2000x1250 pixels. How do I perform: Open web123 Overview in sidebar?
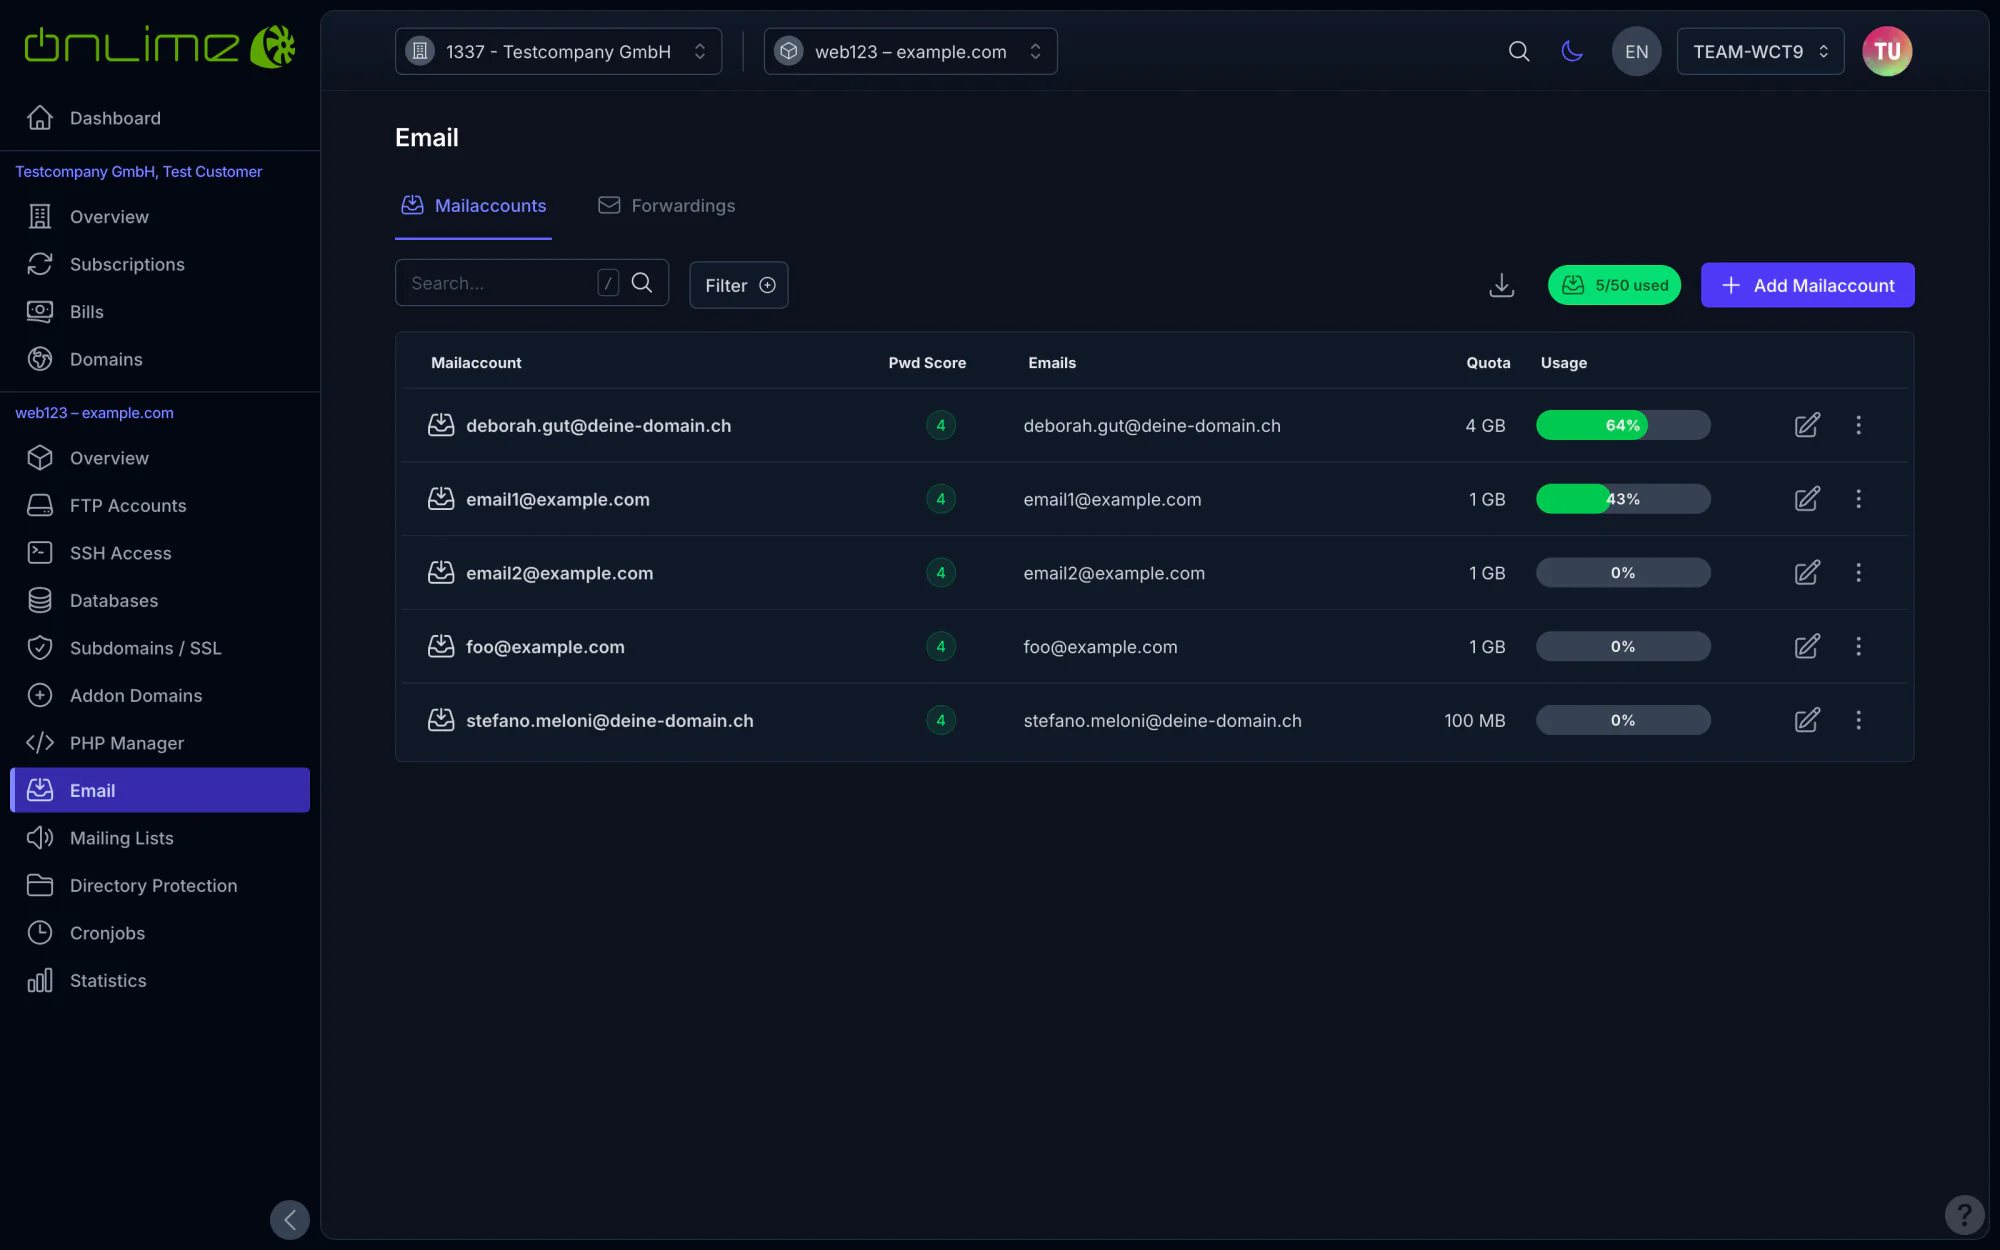(160, 458)
